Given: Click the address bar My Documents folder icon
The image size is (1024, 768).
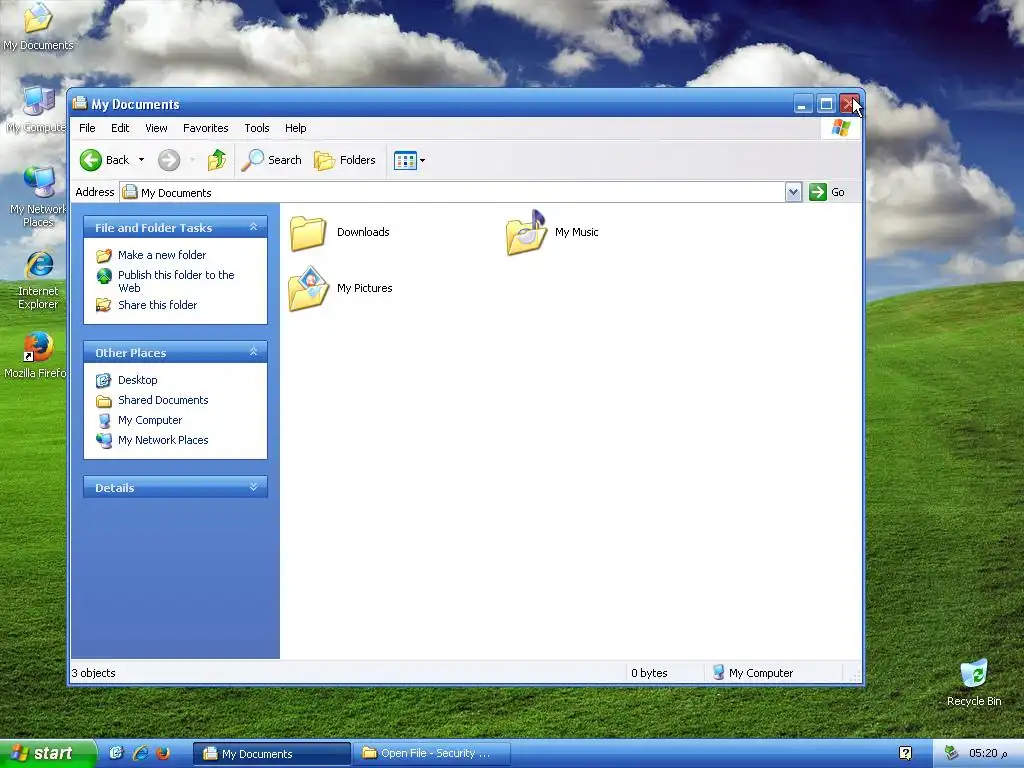Looking at the screenshot, I should click(130, 192).
